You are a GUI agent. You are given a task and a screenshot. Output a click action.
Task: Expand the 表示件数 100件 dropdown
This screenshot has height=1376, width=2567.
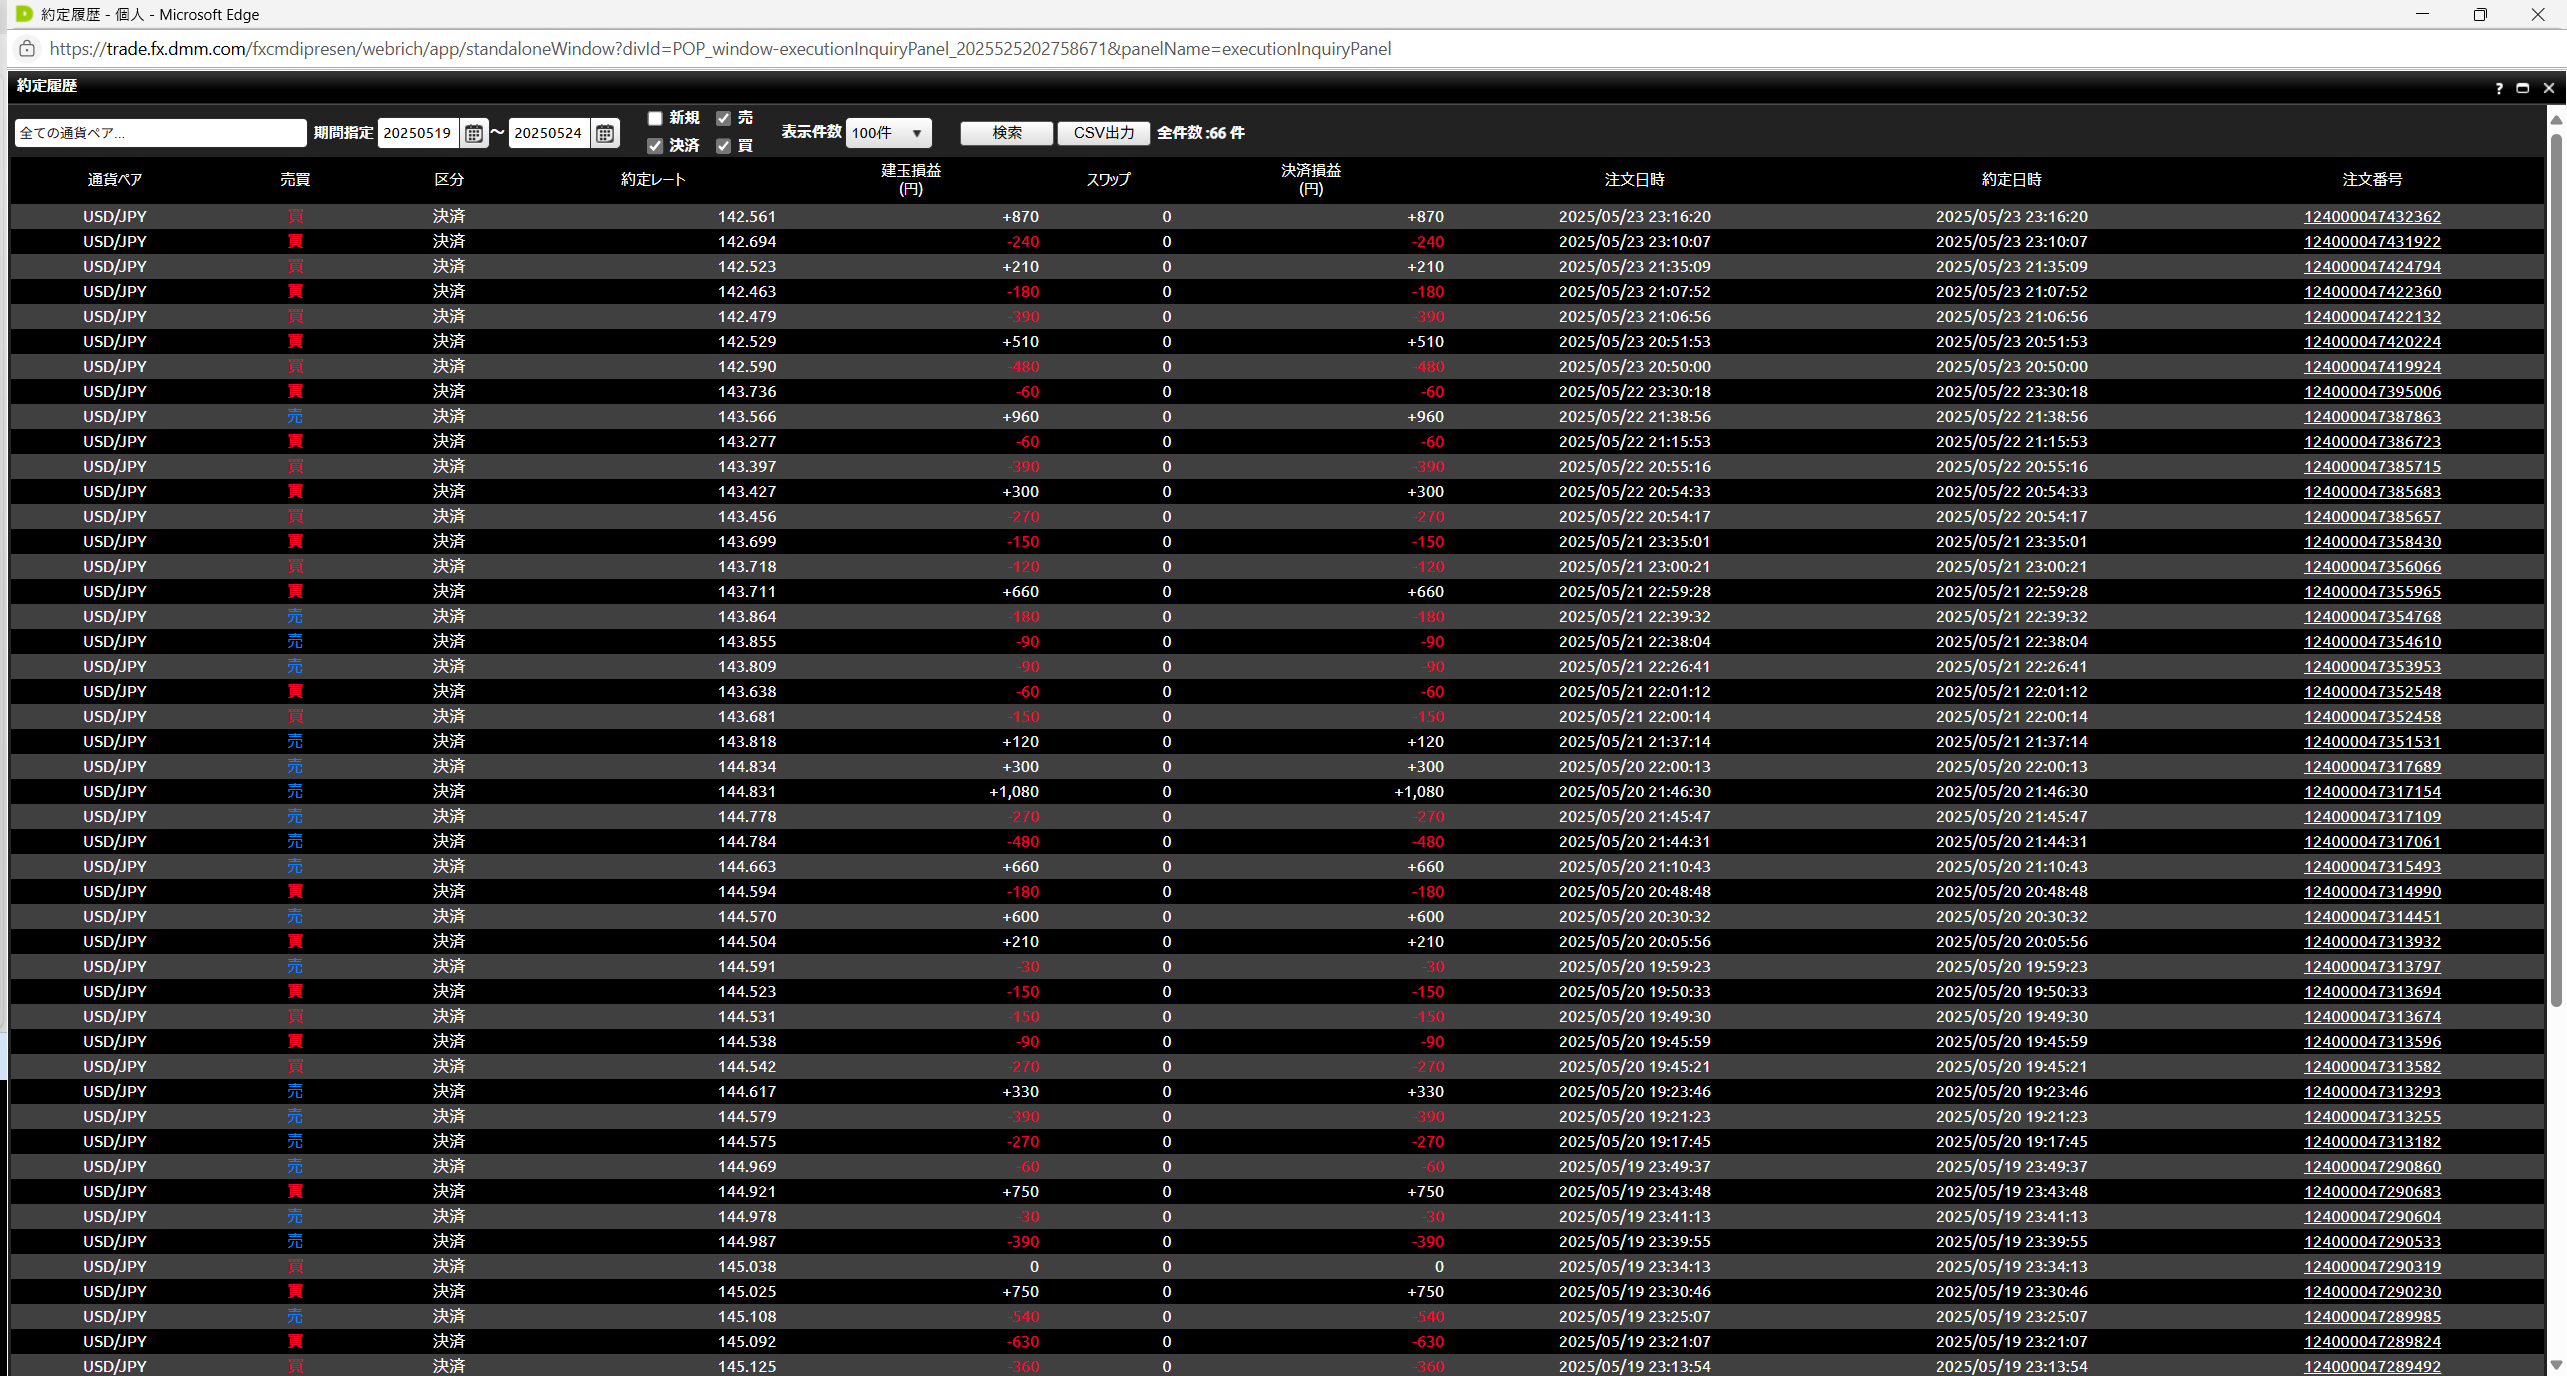pos(889,133)
